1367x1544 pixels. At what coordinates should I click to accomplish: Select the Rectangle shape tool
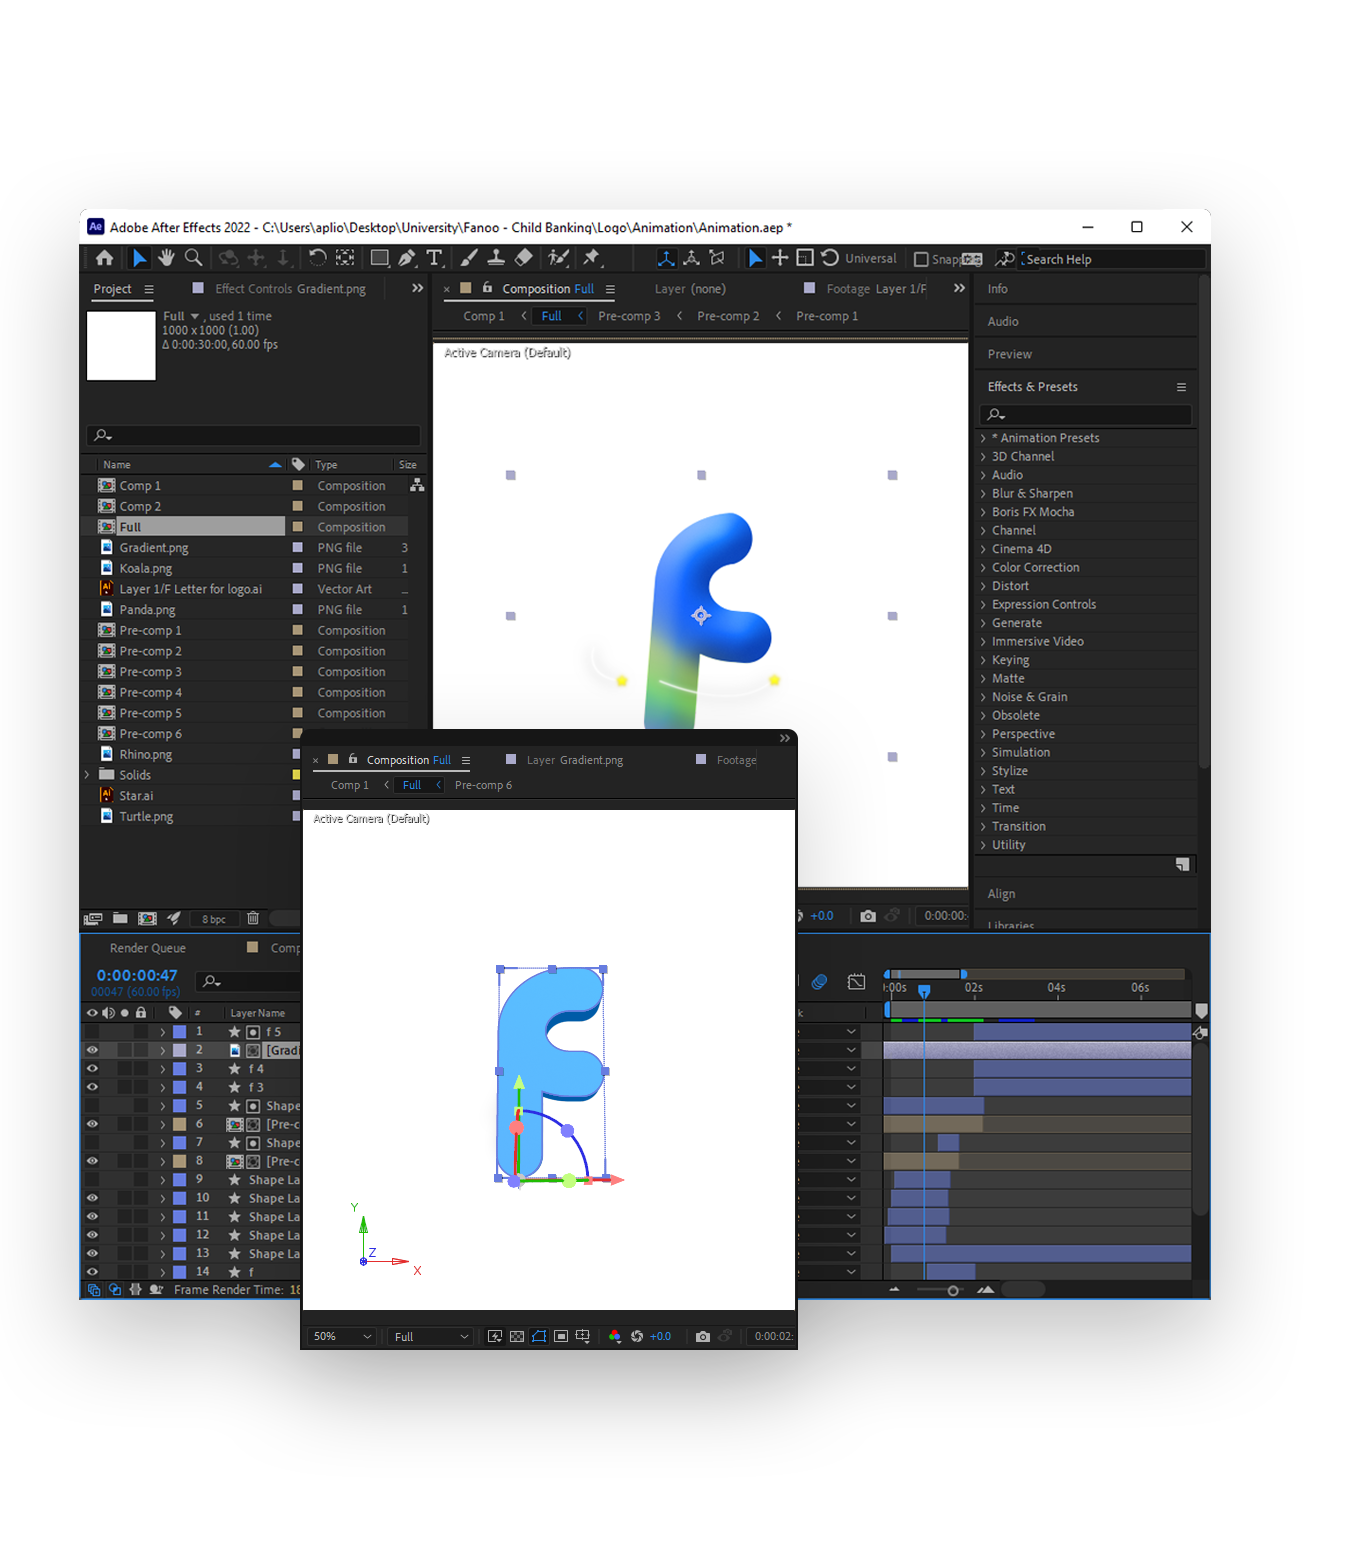(380, 258)
